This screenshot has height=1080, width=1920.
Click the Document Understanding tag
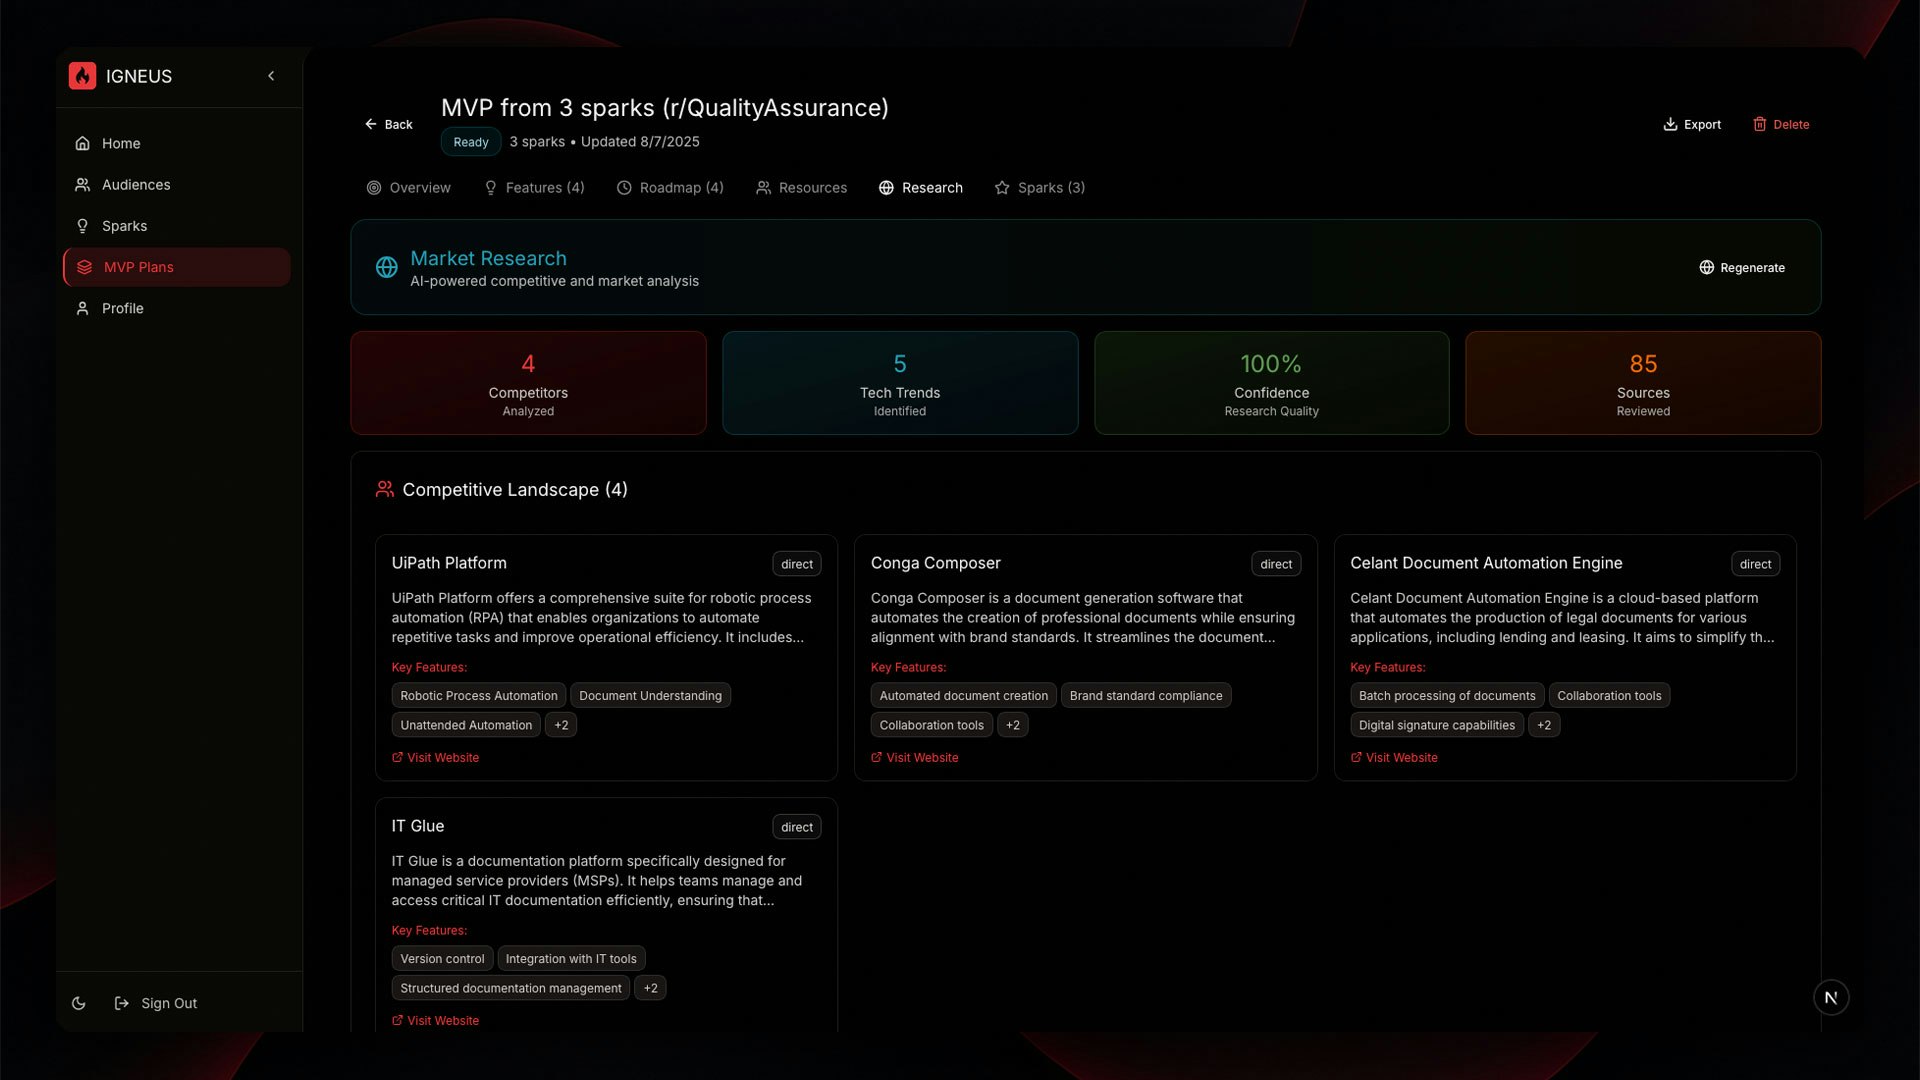pyautogui.click(x=650, y=695)
